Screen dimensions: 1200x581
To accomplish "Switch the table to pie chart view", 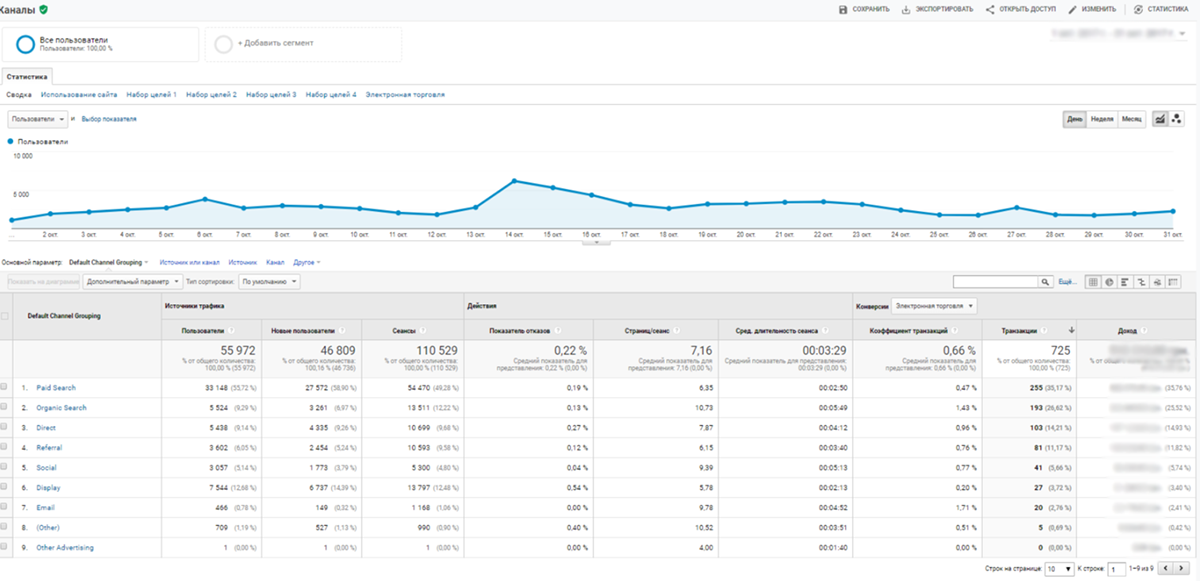I will point(1109,282).
